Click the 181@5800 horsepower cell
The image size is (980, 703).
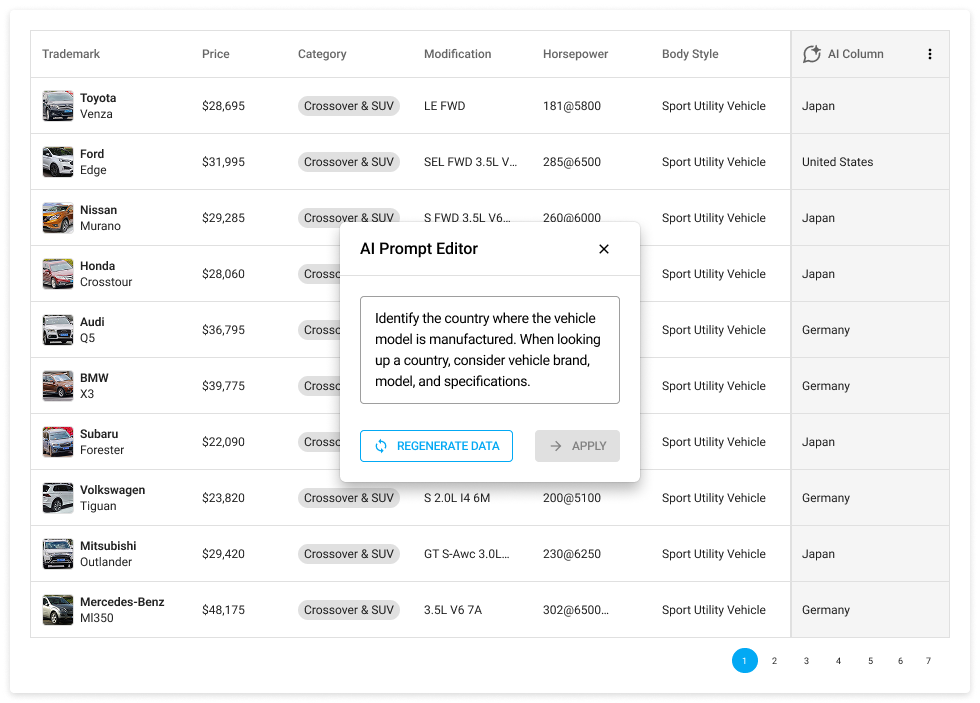[572, 106]
